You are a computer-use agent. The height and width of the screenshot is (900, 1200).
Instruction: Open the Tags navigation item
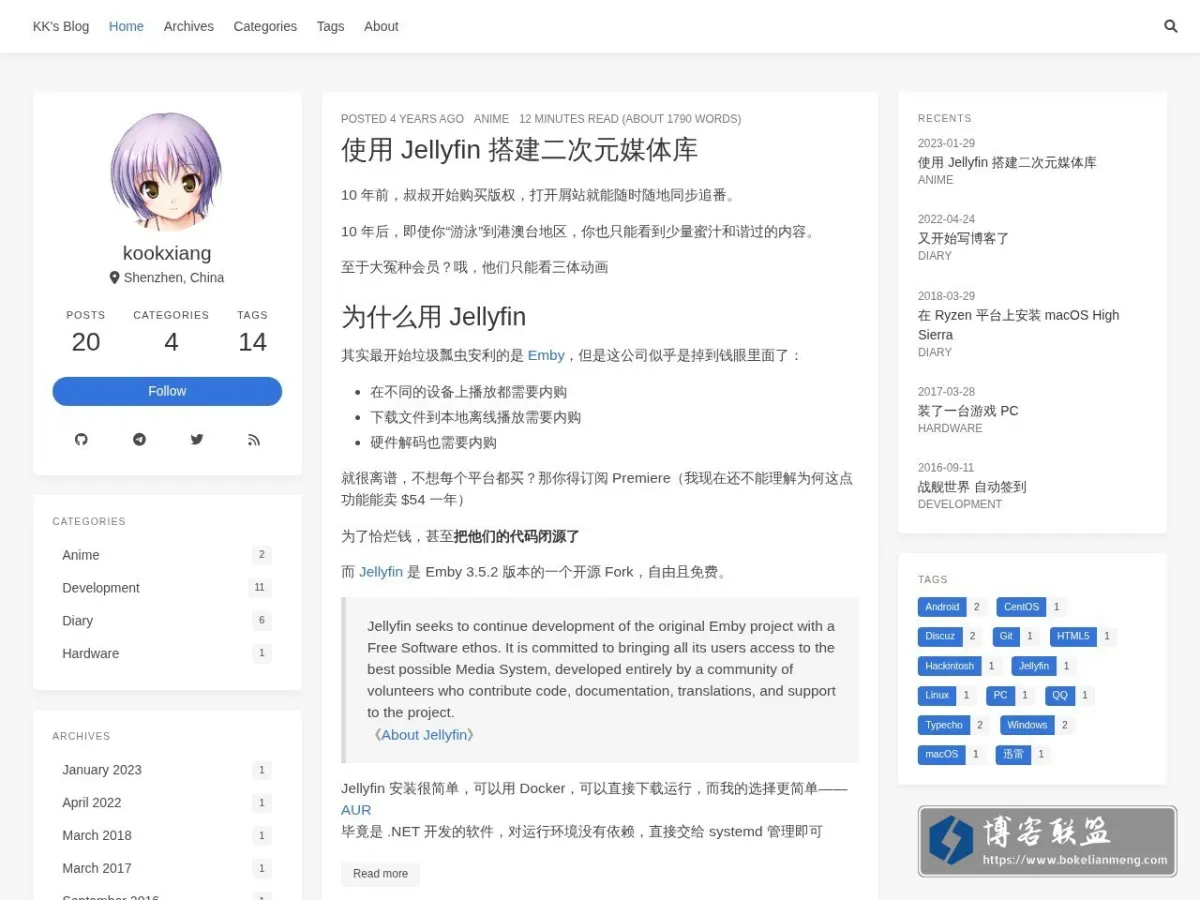click(x=330, y=26)
